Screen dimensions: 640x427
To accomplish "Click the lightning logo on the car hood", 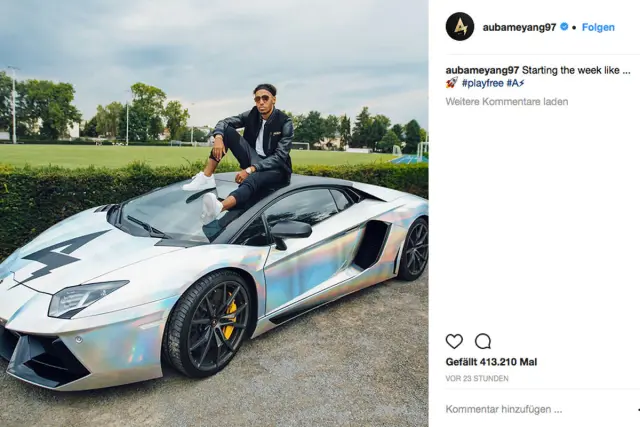I will [x=57, y=256].
